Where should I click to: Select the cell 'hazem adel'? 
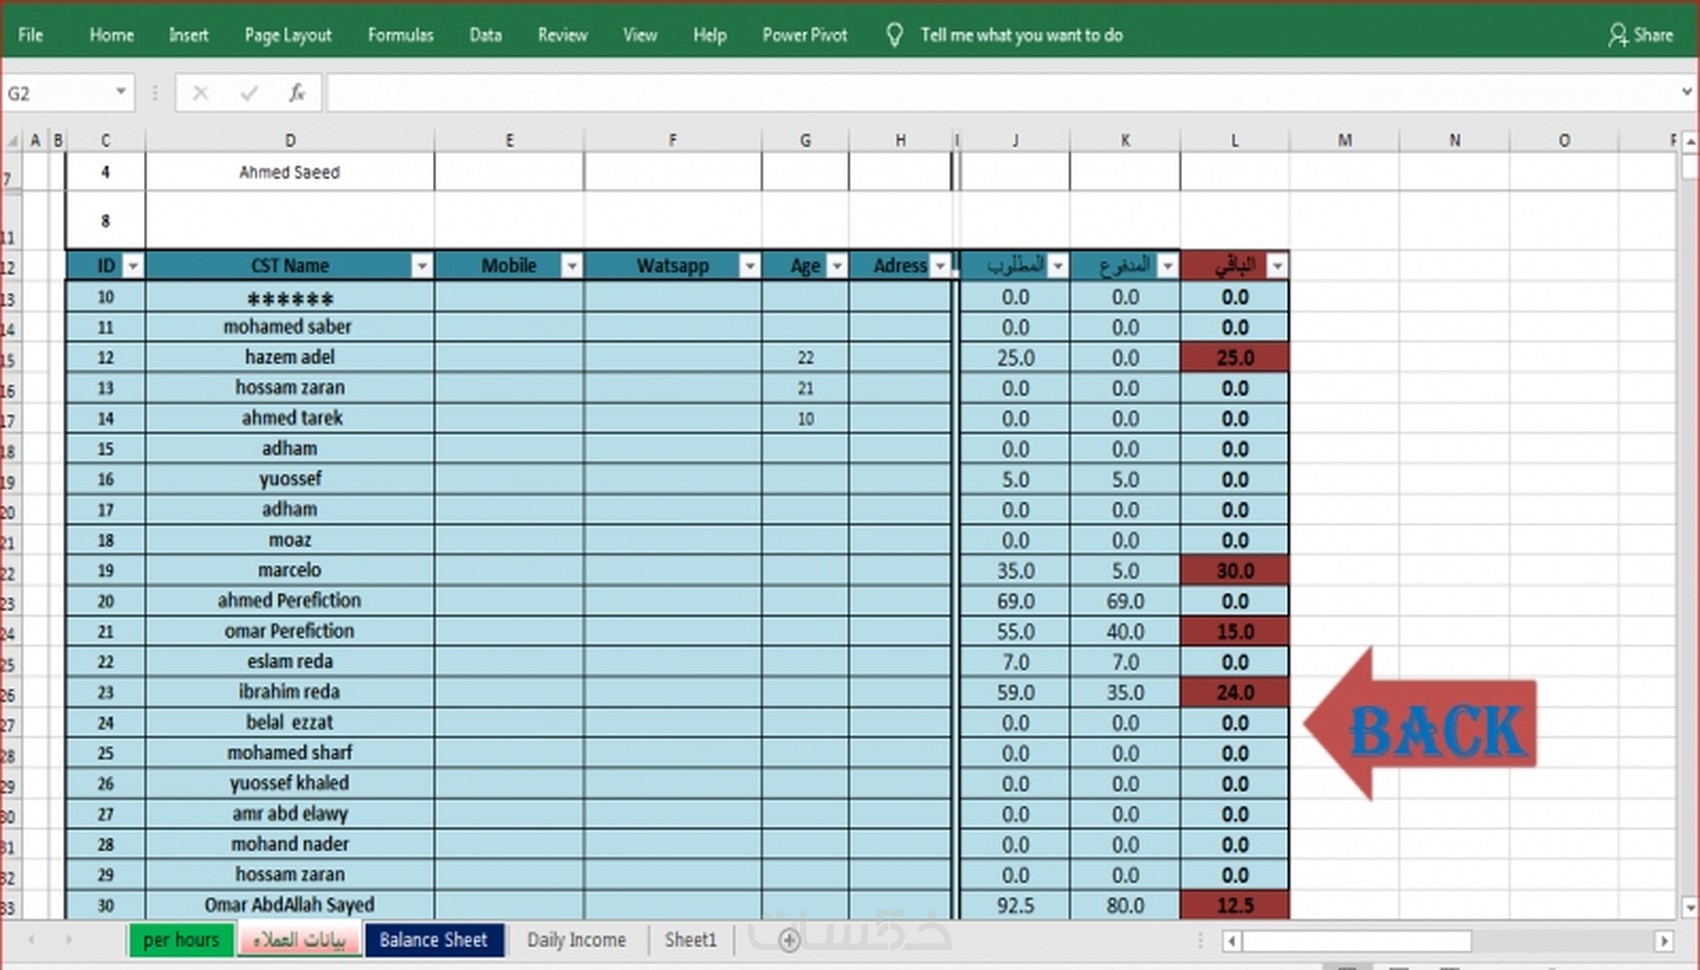(290, 357)
